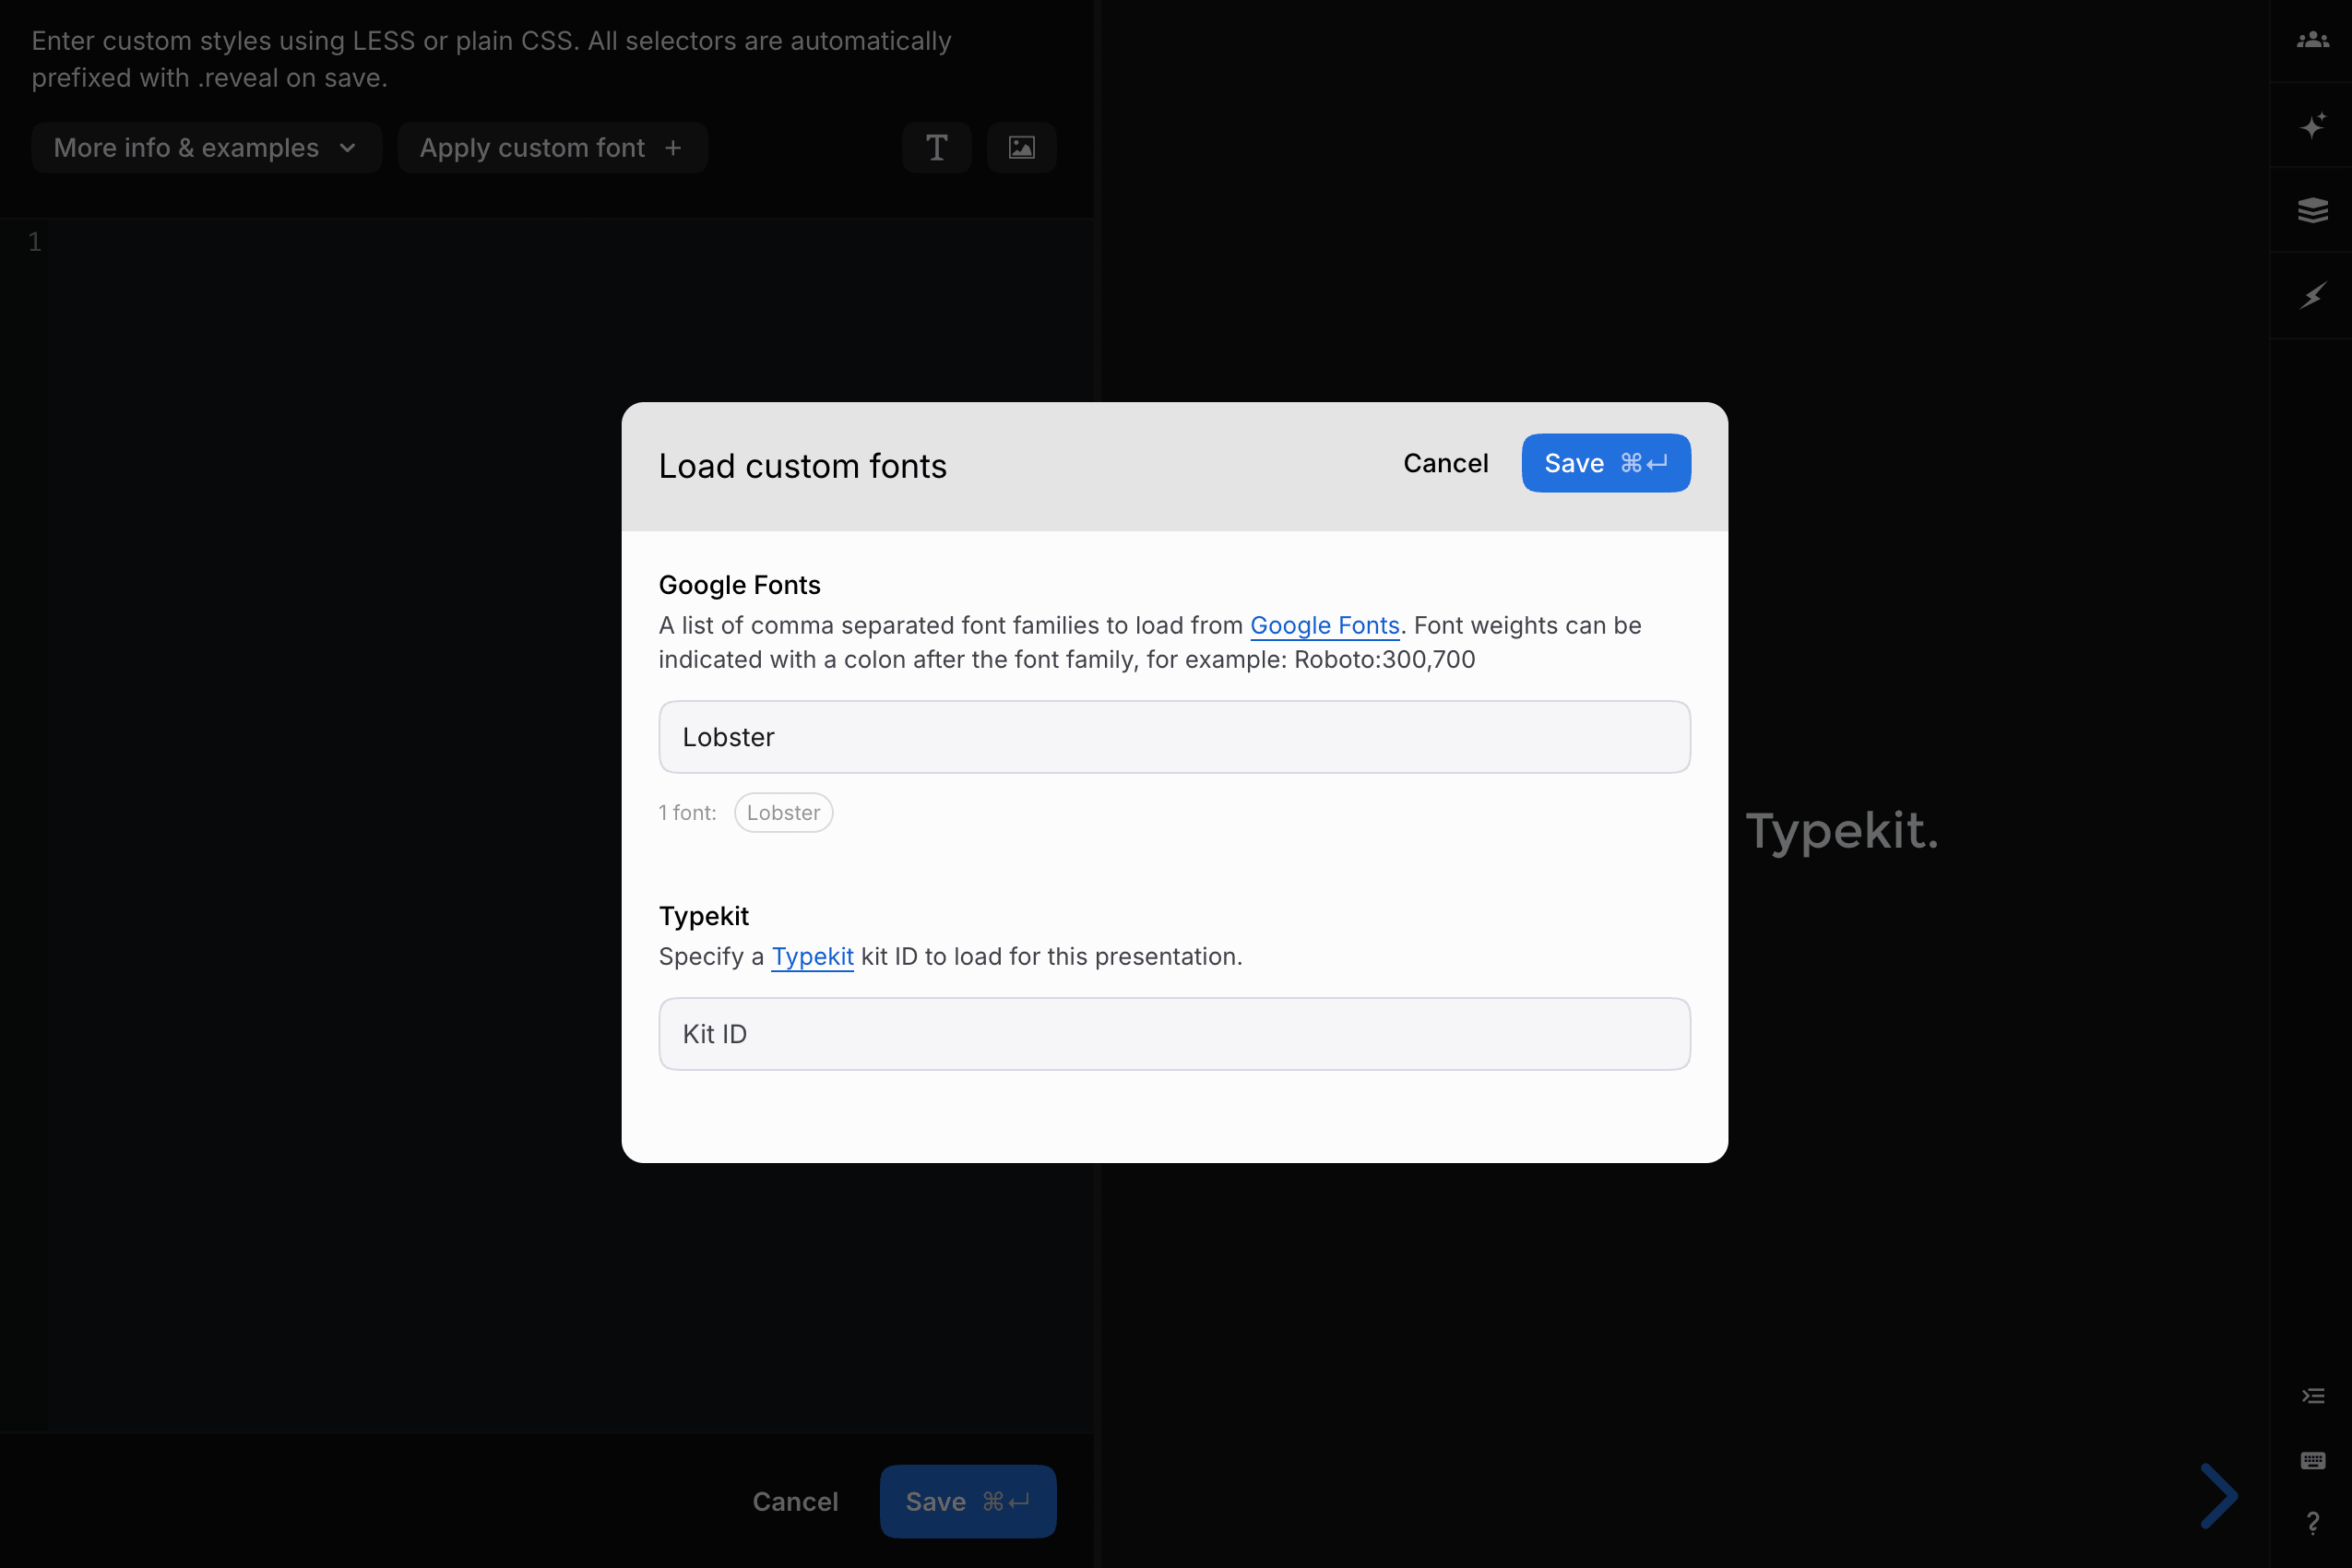This screenshot has width=2352, height=1568.
Task: Click line number 1 in the code editor
Action: tap(35, 242)
